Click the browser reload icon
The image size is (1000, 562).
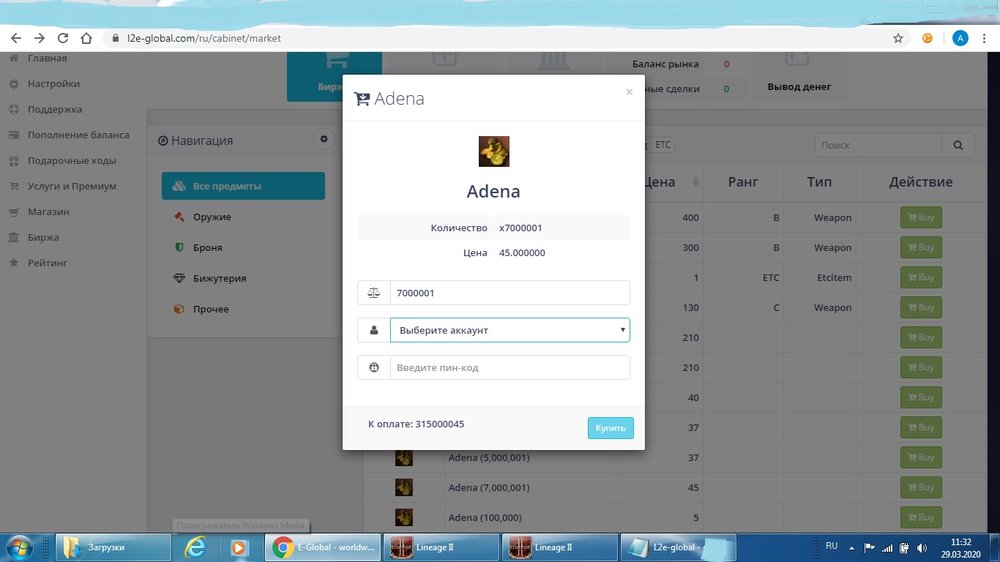point(63,38)
